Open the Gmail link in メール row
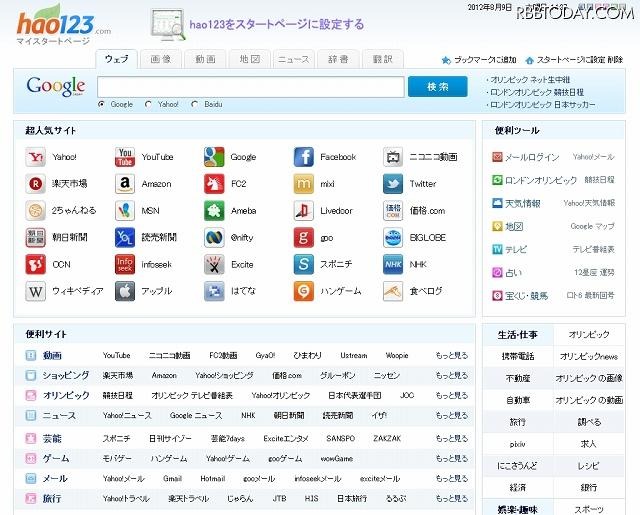640x515 pixels. click(172, 479)
